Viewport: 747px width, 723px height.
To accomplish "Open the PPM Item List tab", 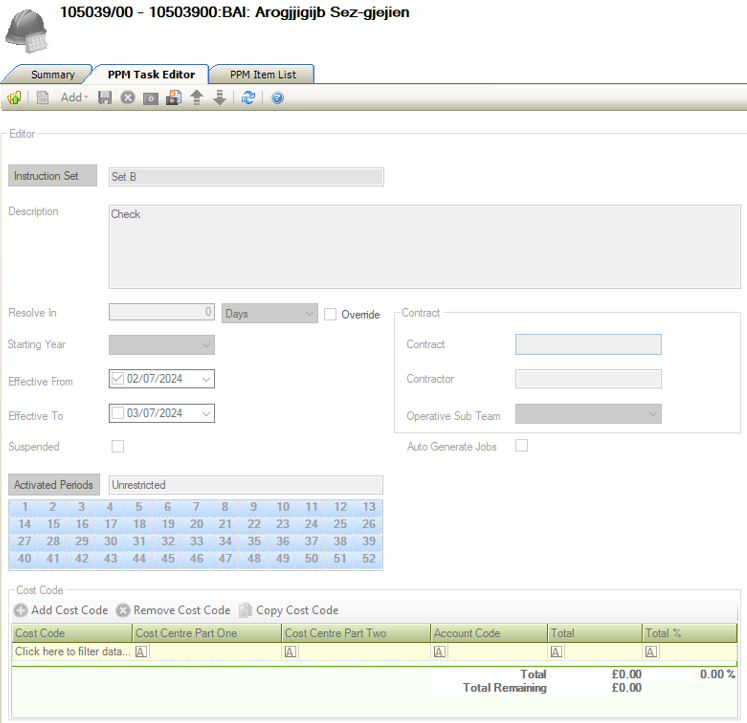I will 263,74.
